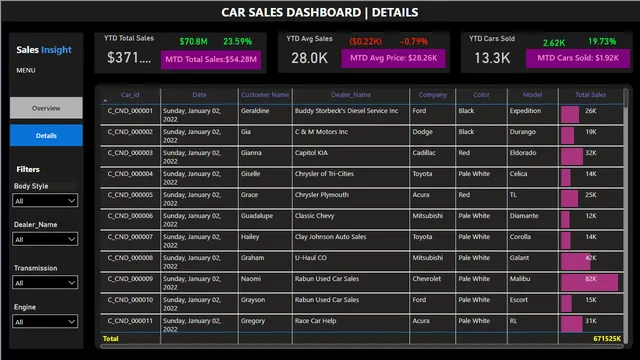This screenshot has width=640, height=360.
Task: Click the 82K sales data bar
Action: pos(589,282)
